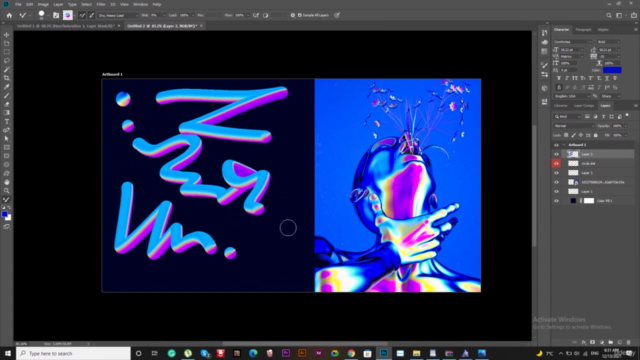The height and width of the screenshot is (360, 640).
Task: Toggle visibility of Artboard 1
Action: (x=556, y=145)
